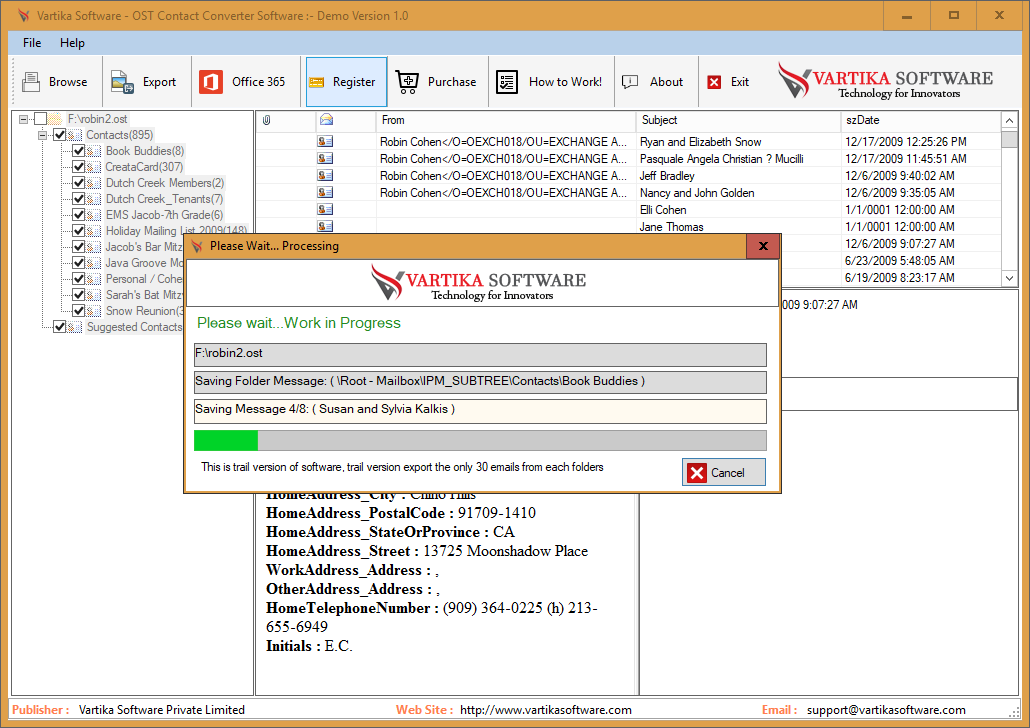This screenshot has width=1030, height=728.
Task: Cancel the export in progress dialog
Action: 724,472
